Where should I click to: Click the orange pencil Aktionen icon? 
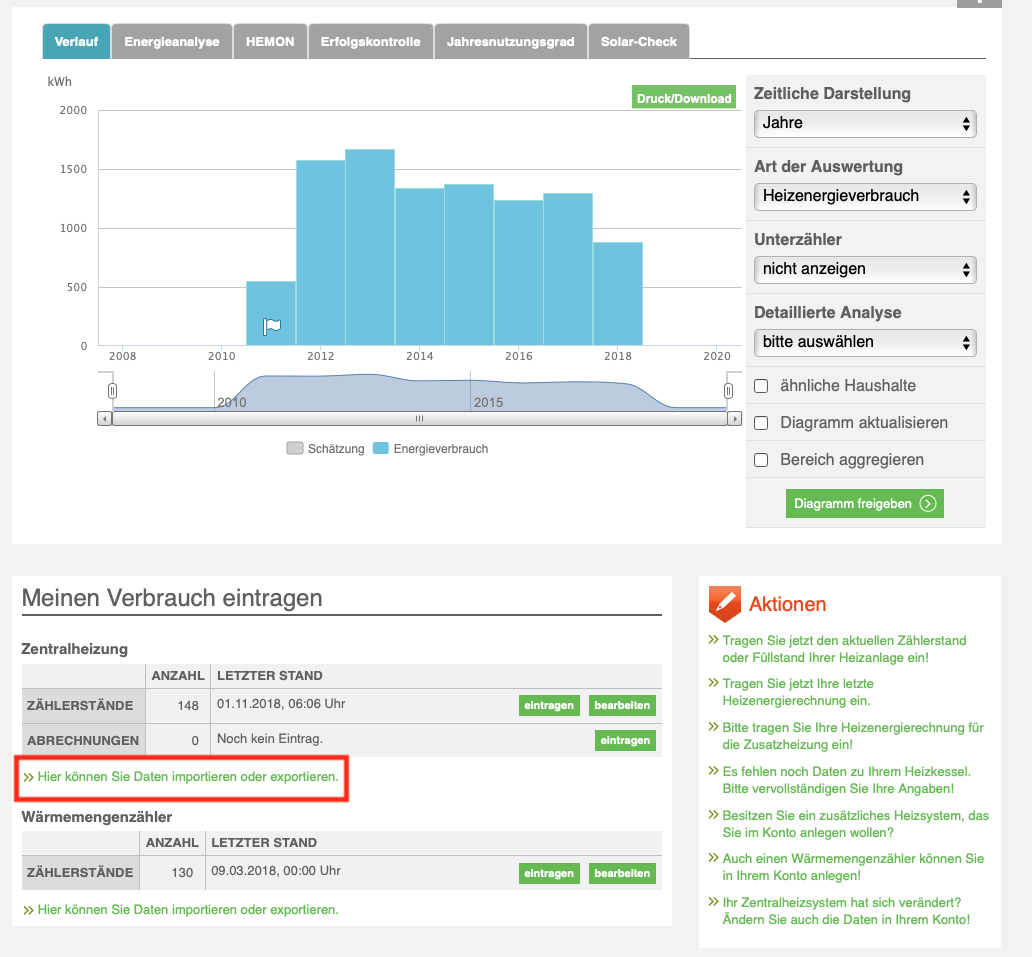(724, 604)
